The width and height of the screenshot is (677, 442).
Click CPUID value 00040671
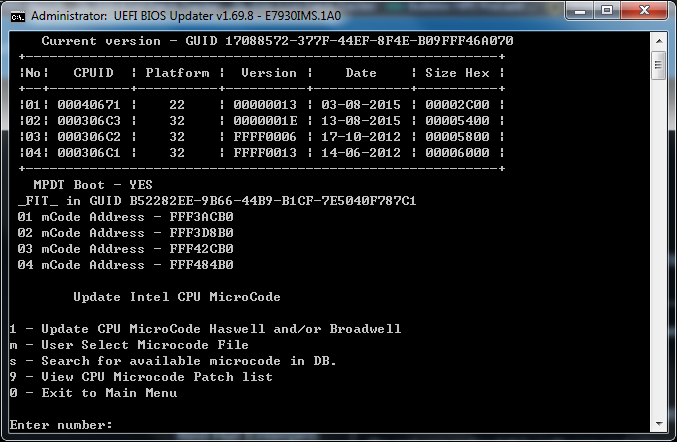89,105
